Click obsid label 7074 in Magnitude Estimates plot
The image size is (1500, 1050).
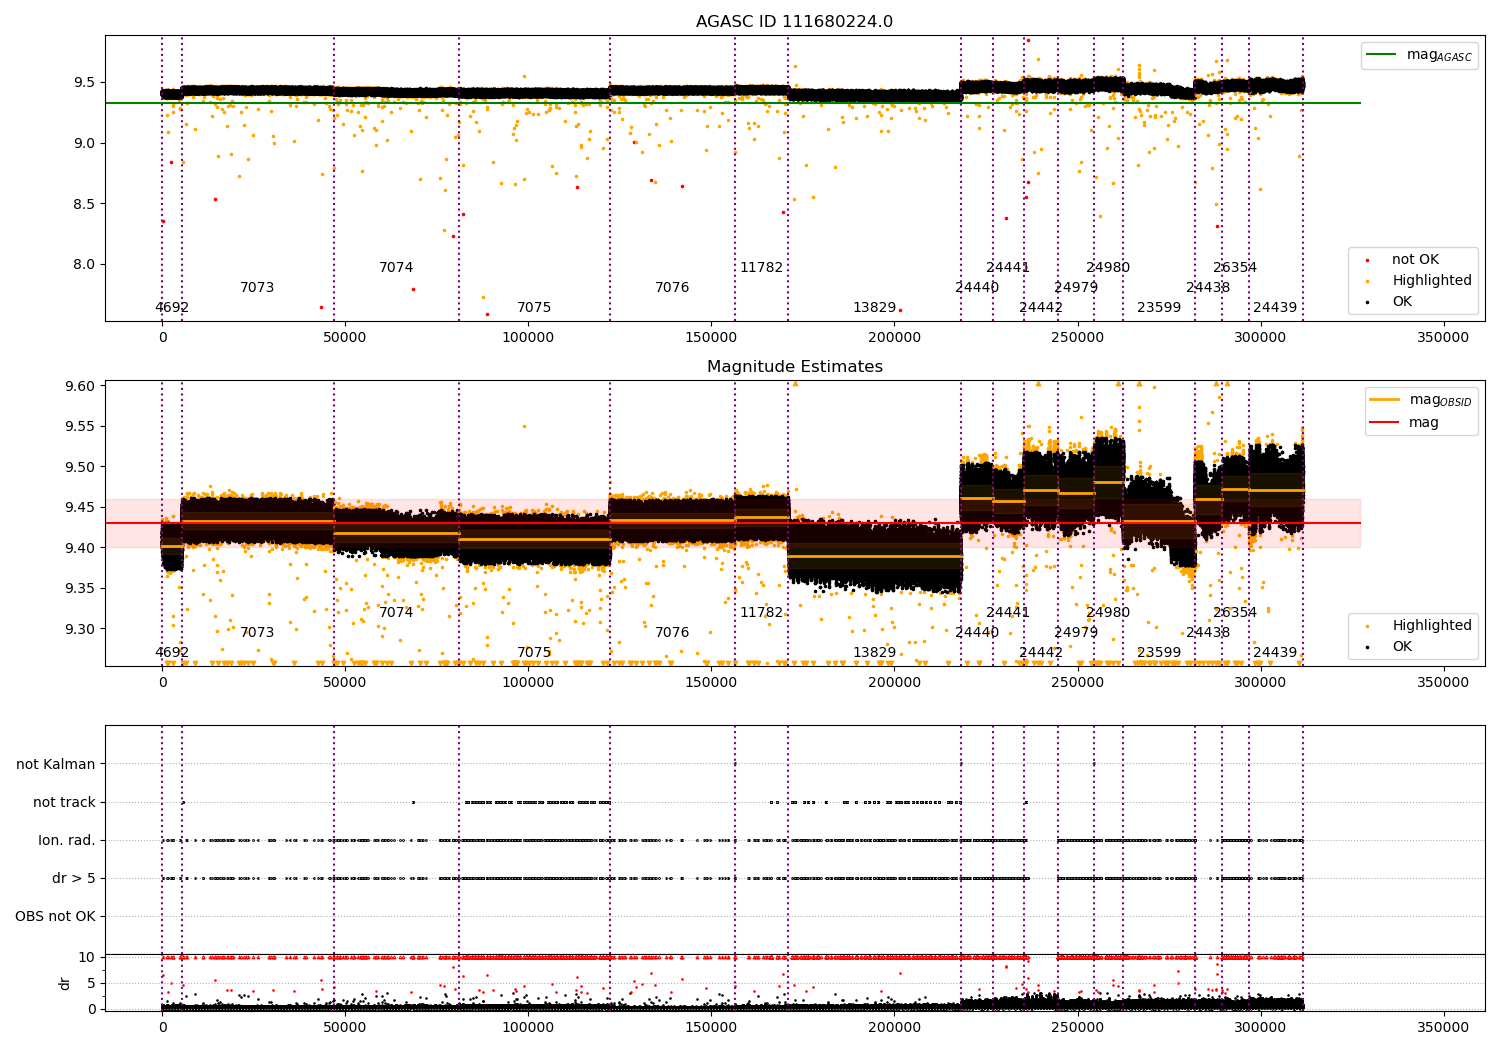click(x=396, y=613)
